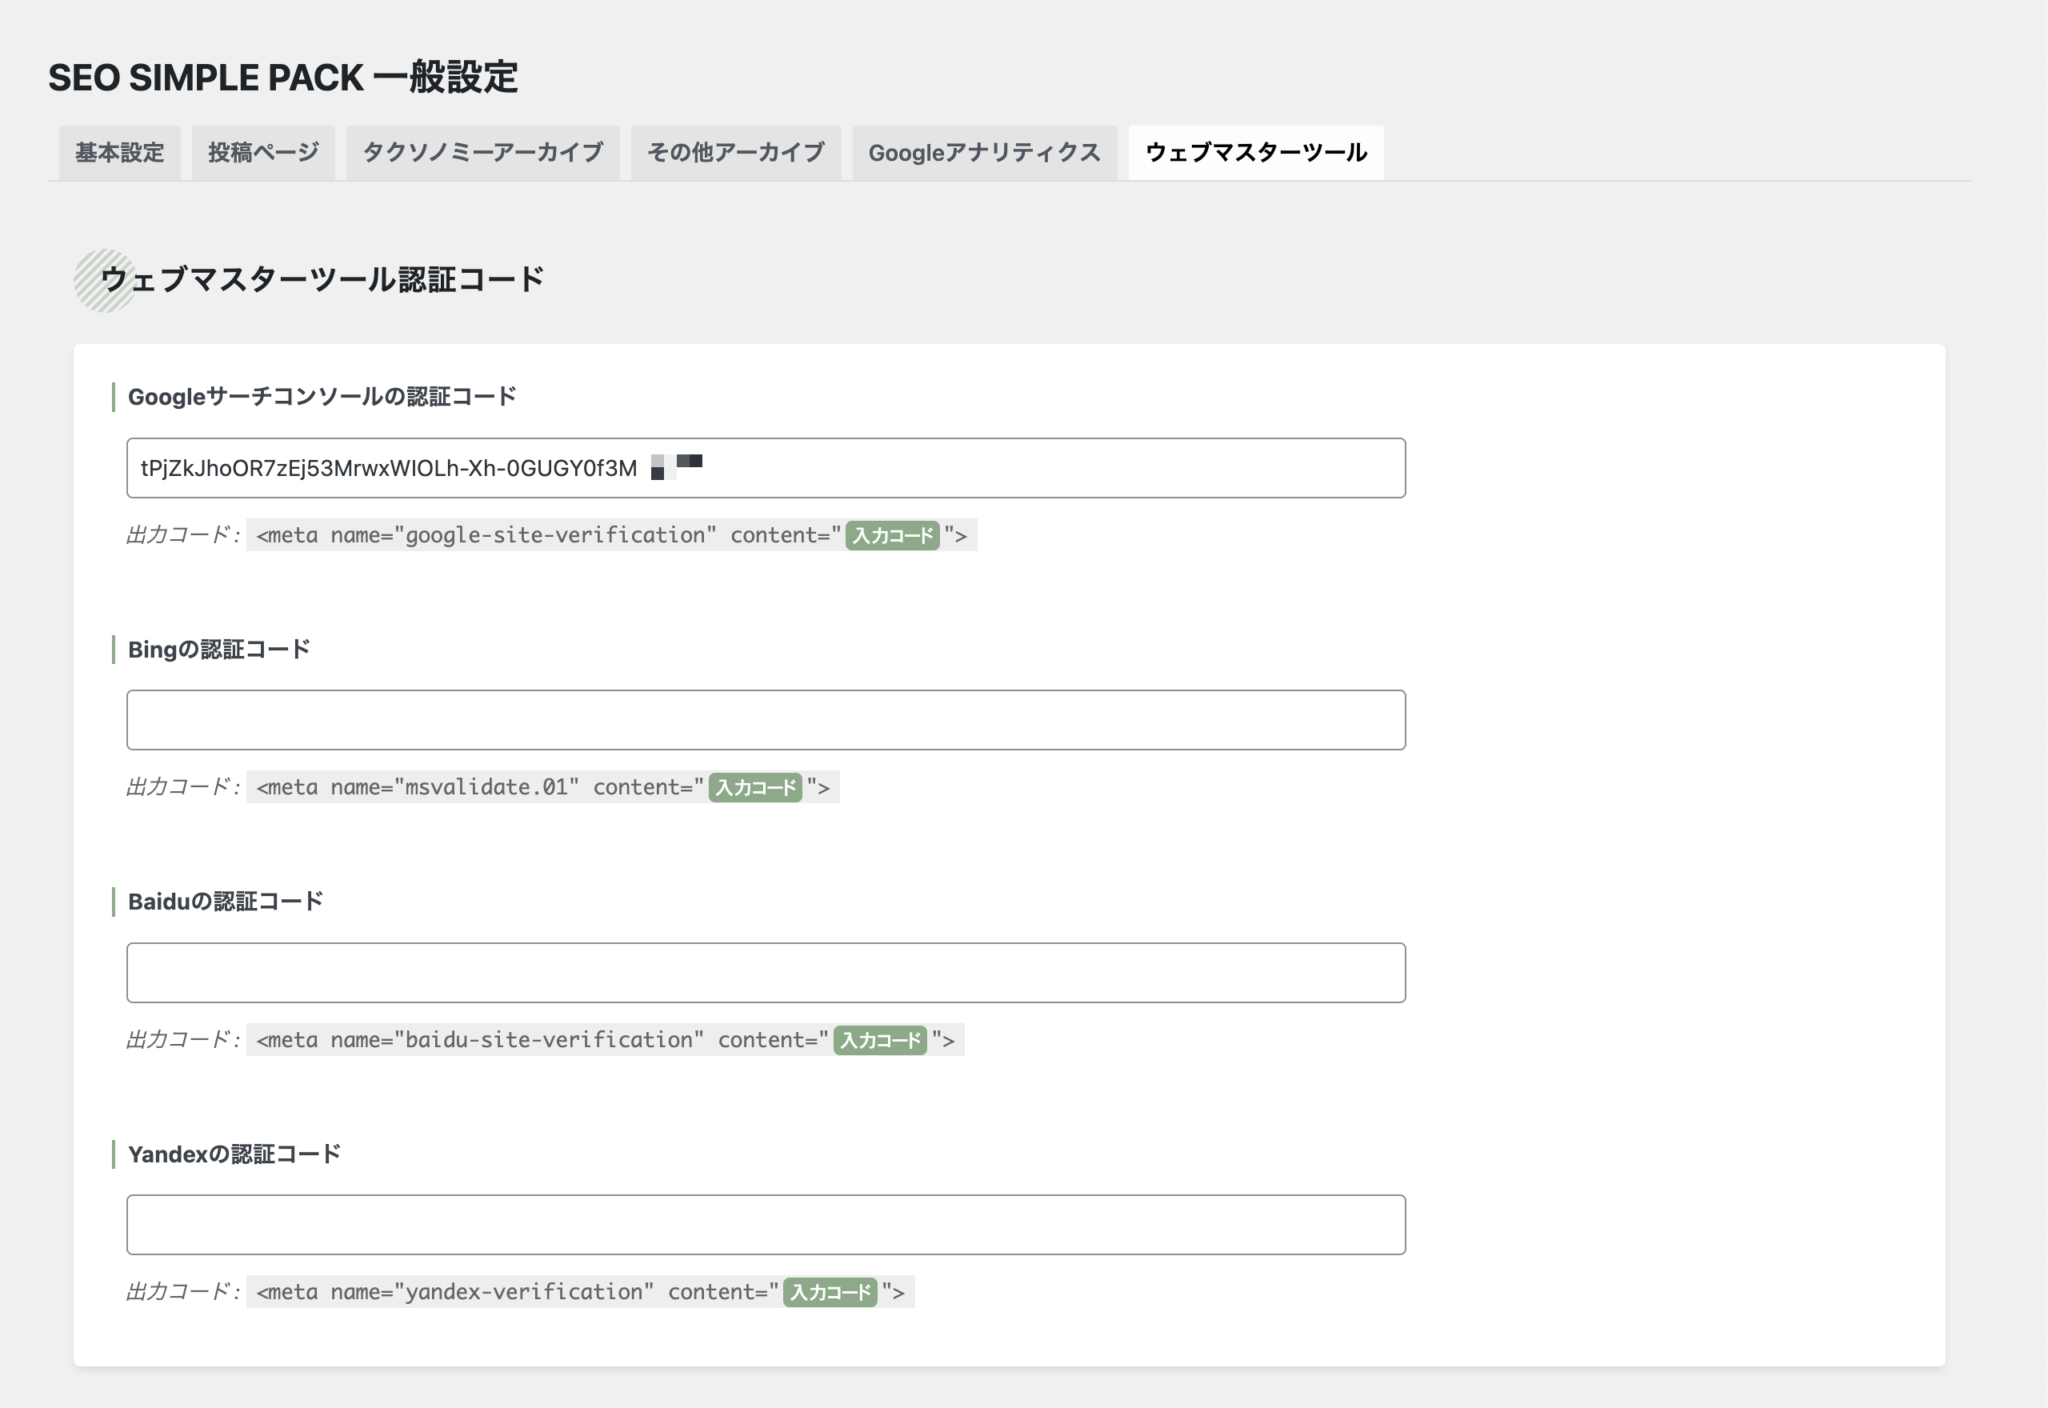Open the Googleアナリティクス settings tab

tap(985, 152)
